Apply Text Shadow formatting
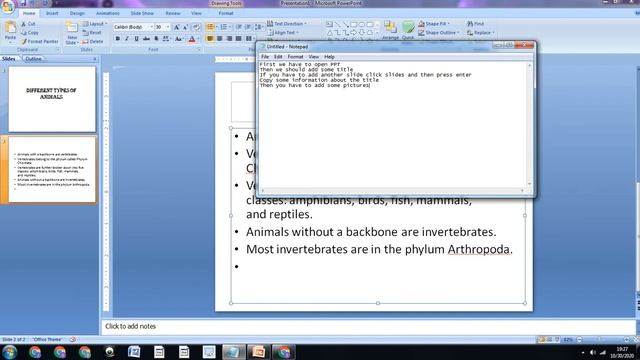 coord(156,38)
